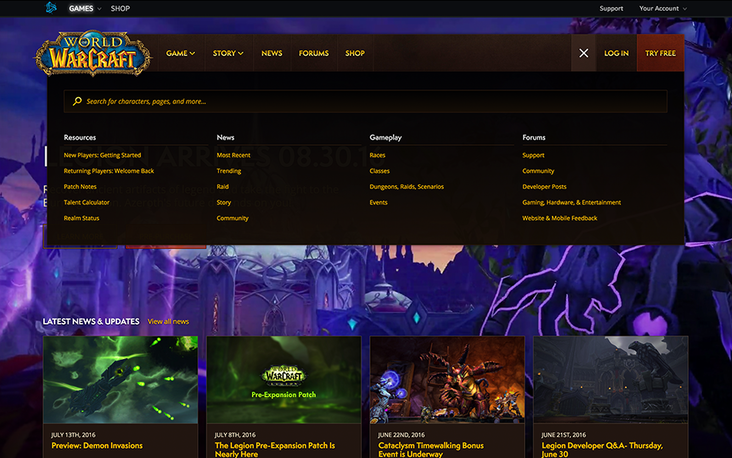The image size is (732, 458).
Task: Click The Legion Pre-Expansion Patch headline
Action: [x=275, y=450]
